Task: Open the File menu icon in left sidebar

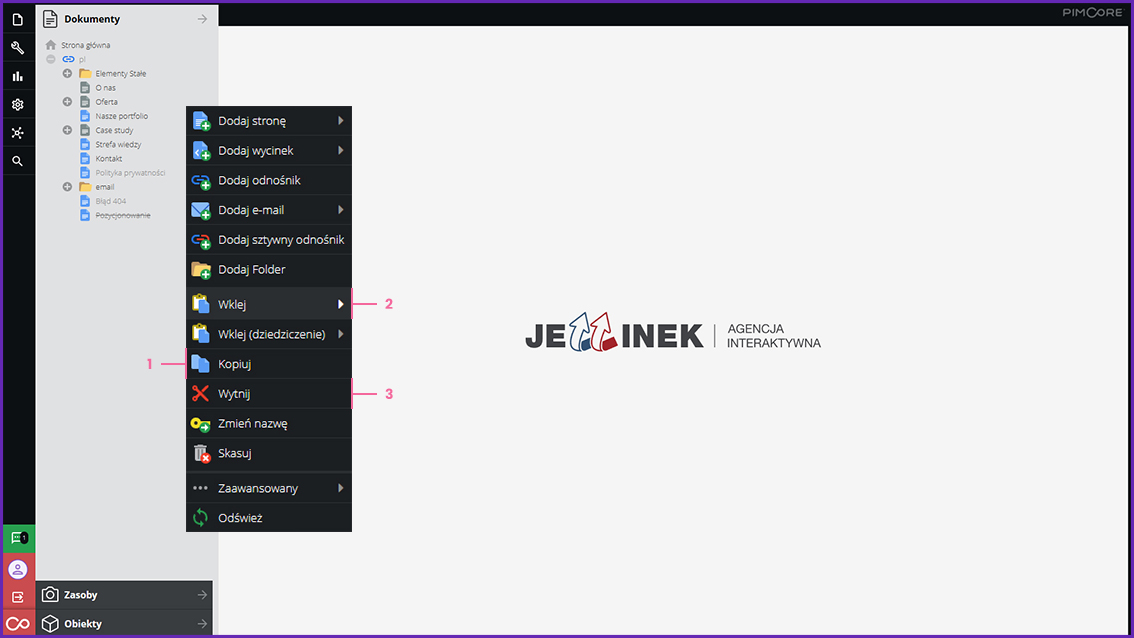Action: (x=17, y=19)
